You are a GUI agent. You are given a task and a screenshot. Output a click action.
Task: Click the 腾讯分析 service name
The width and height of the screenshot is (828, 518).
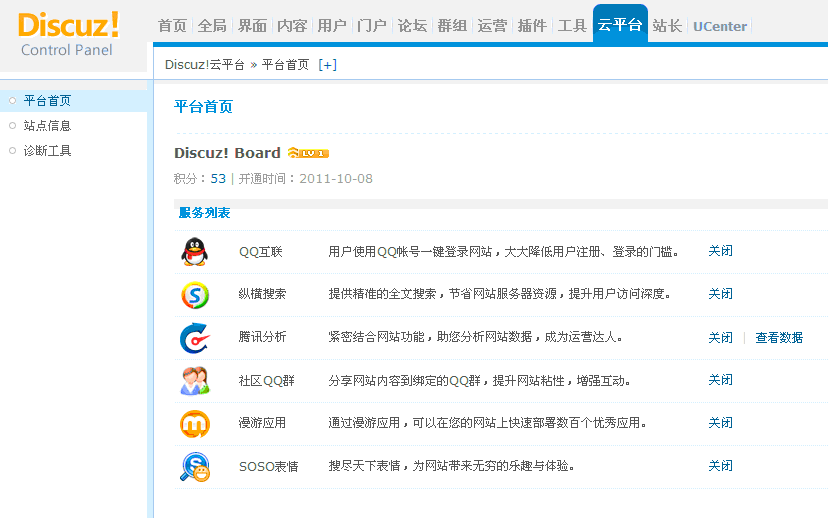click(x=262, y=337)
